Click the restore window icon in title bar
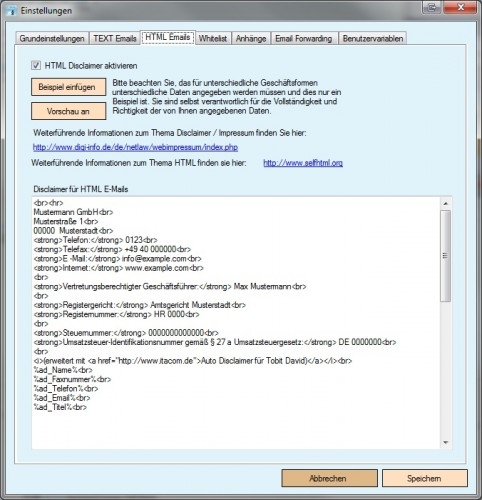 pyautogui.click(x=432, y=7)
